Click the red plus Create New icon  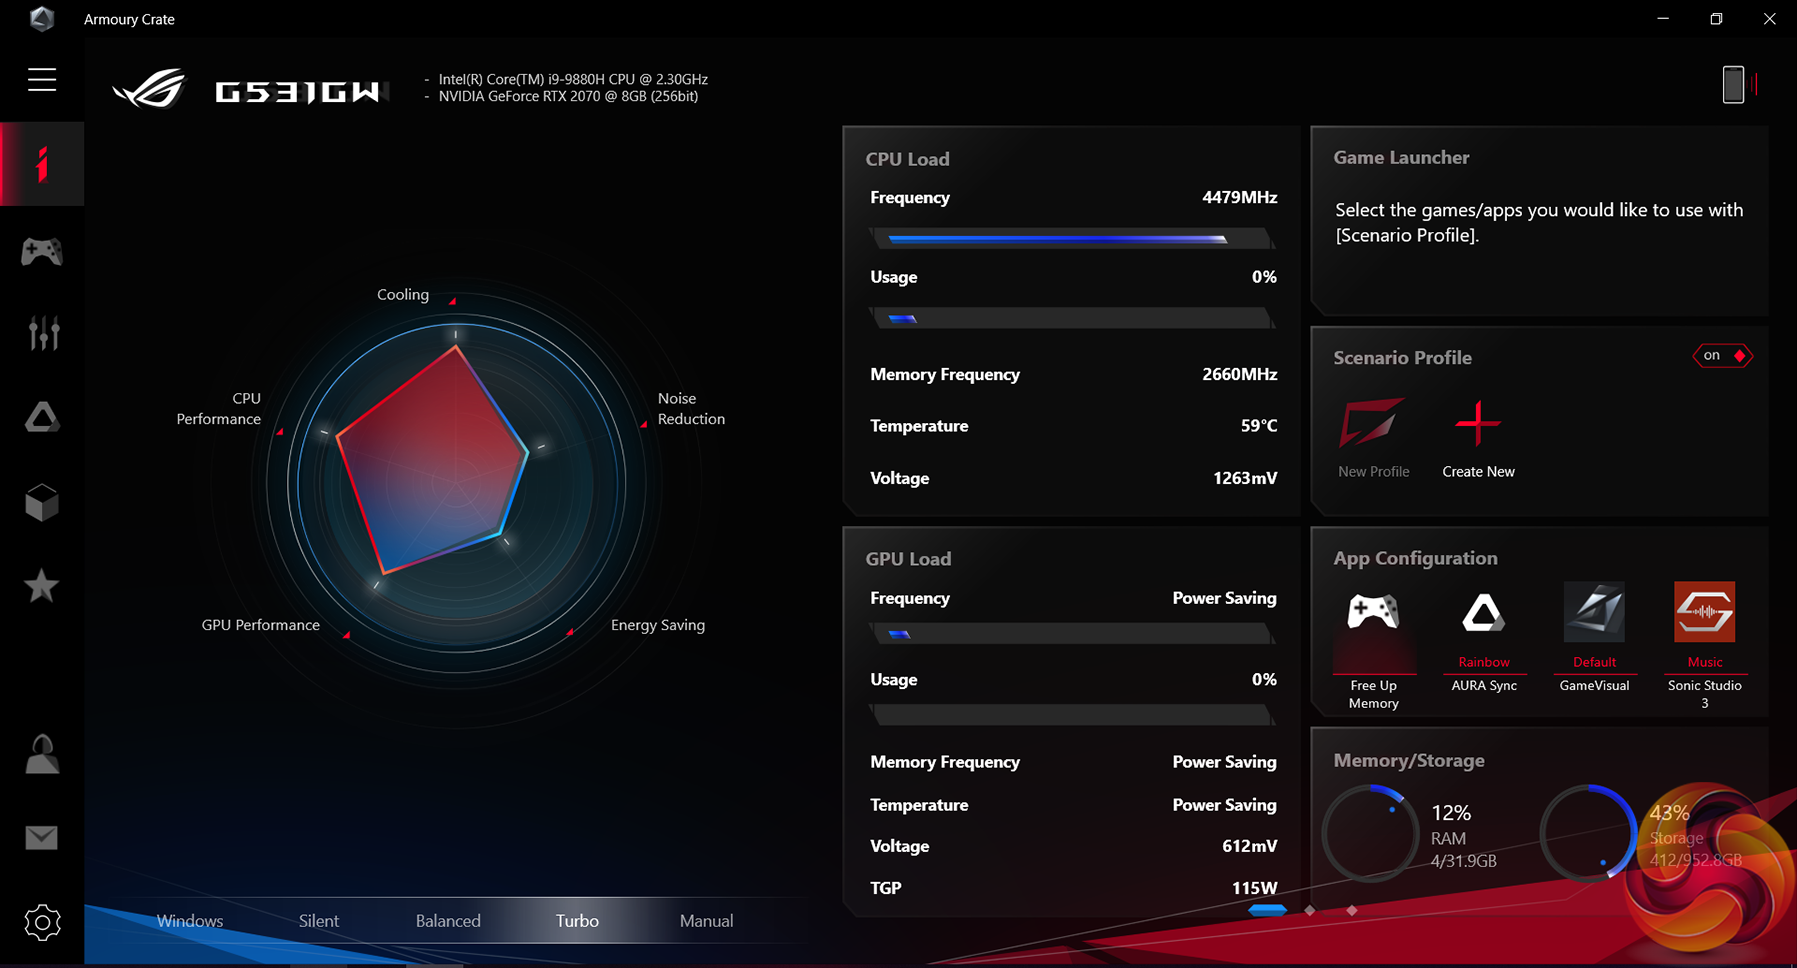(x=1478, y=424)
